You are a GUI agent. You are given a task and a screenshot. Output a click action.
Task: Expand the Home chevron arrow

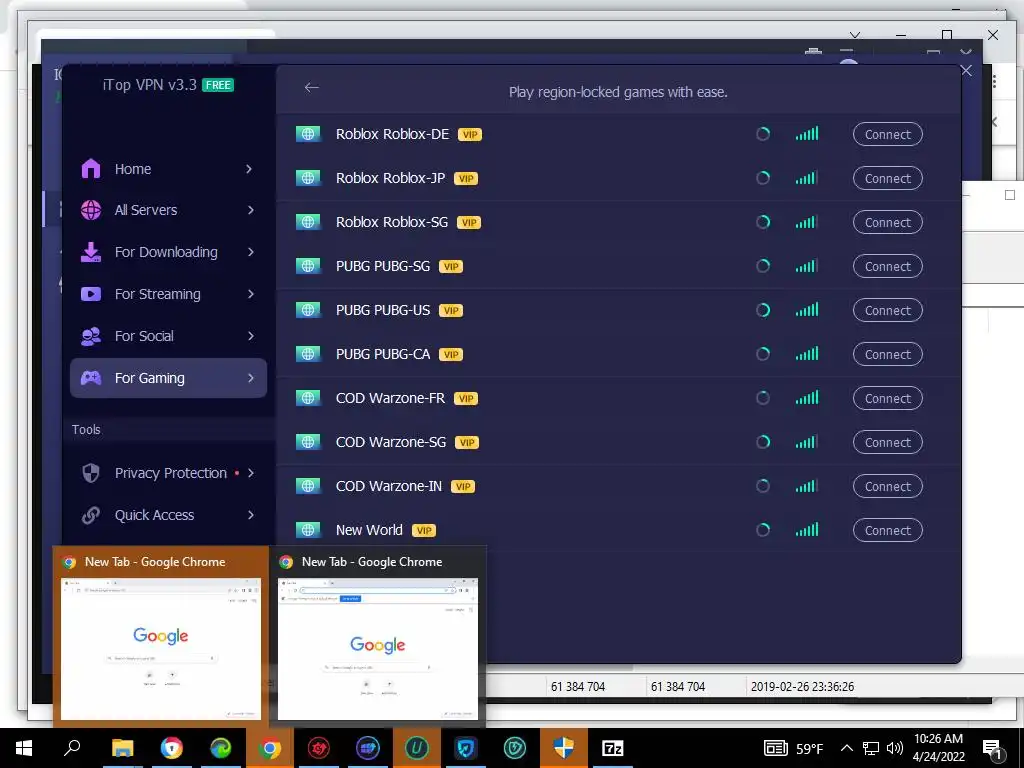pos(249,169)
